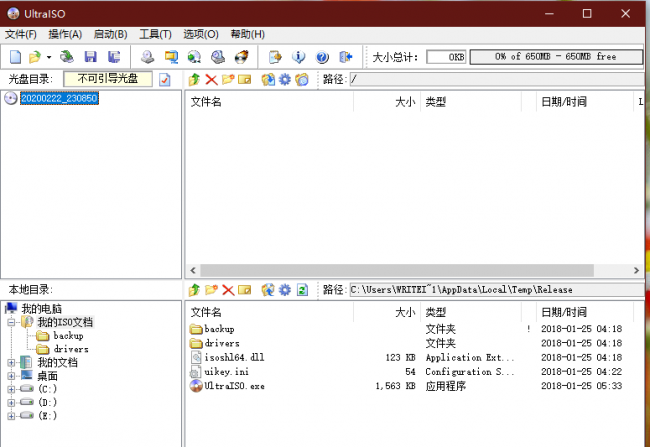
Task: Click the local pane Refresh icon
Action: pos(302,289)
